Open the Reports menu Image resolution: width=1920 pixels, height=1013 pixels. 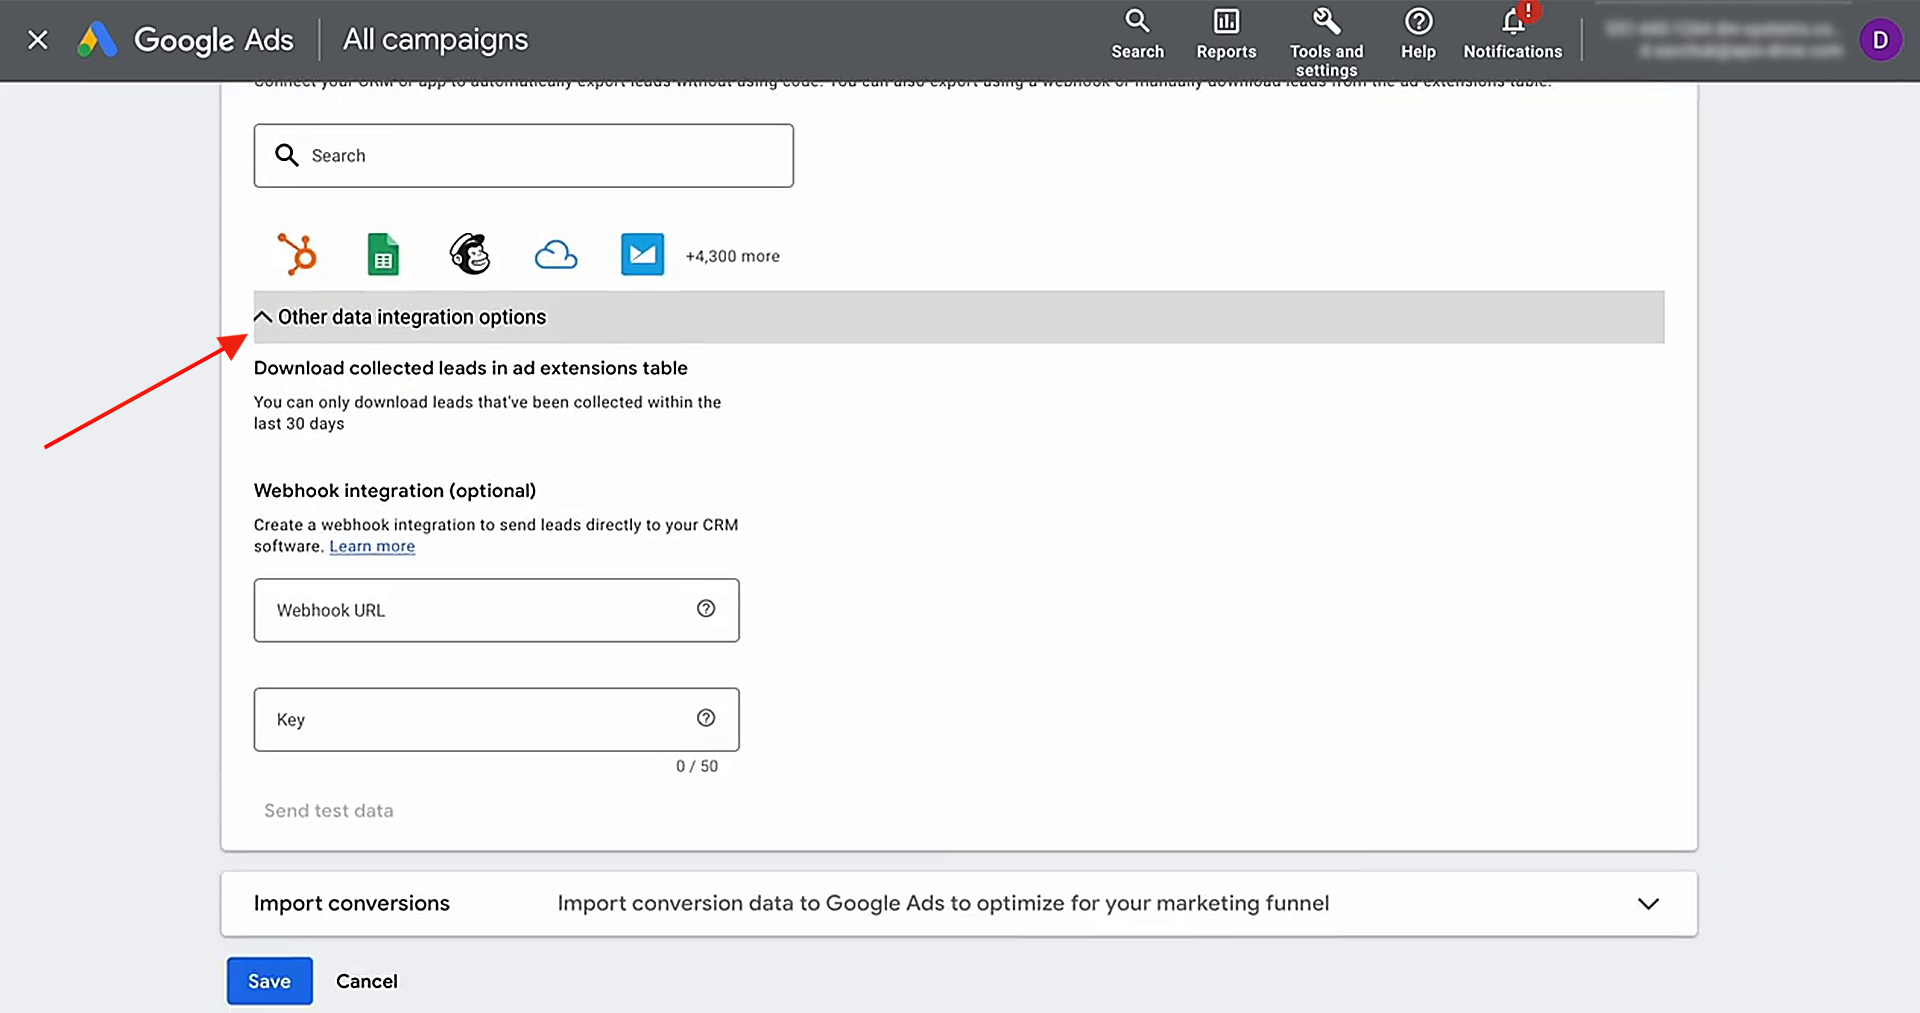point(1226,35)
